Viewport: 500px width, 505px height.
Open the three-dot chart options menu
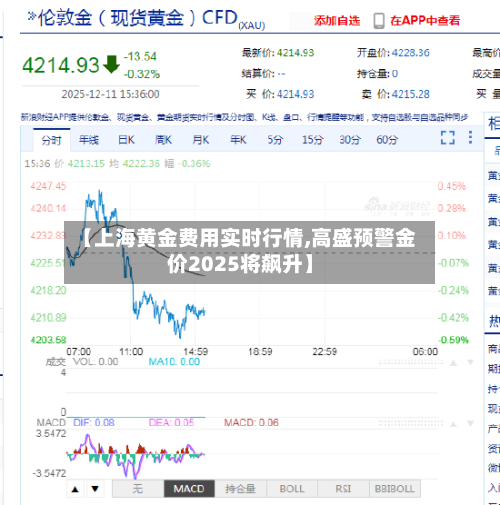tap(470, 137)
